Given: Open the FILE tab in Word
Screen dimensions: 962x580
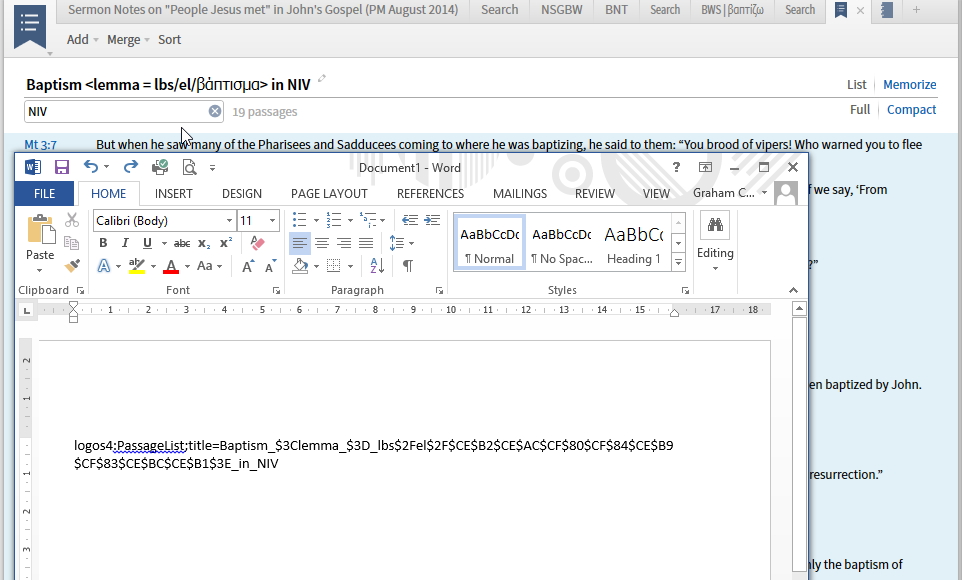Looking at the screenshot, I should [44, 193].
